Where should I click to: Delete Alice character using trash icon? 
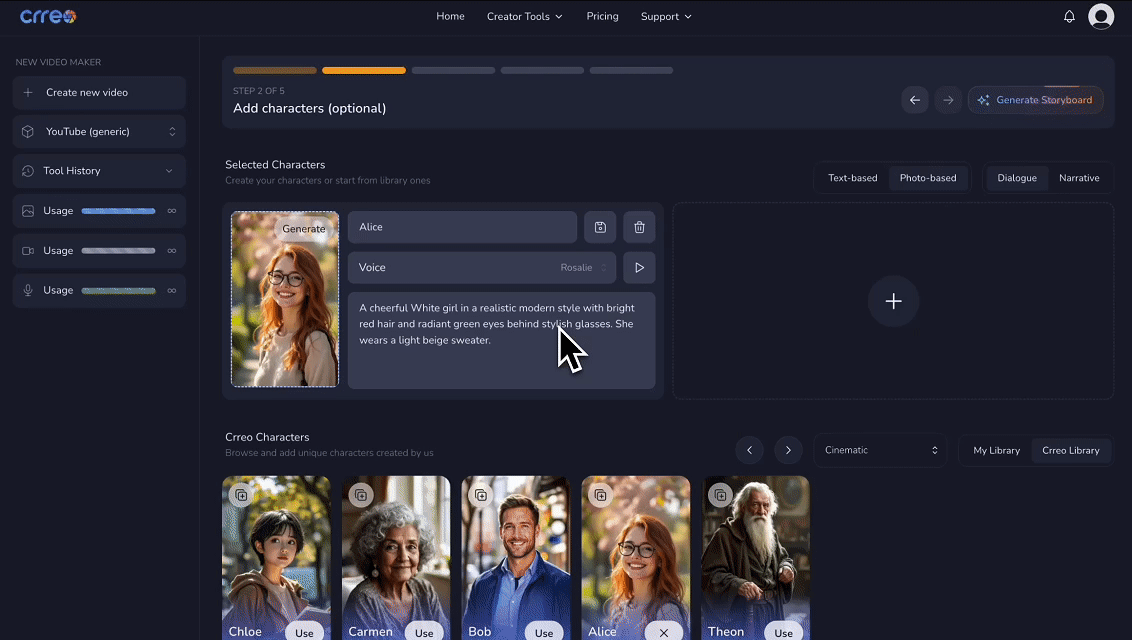tap(639, 227)
